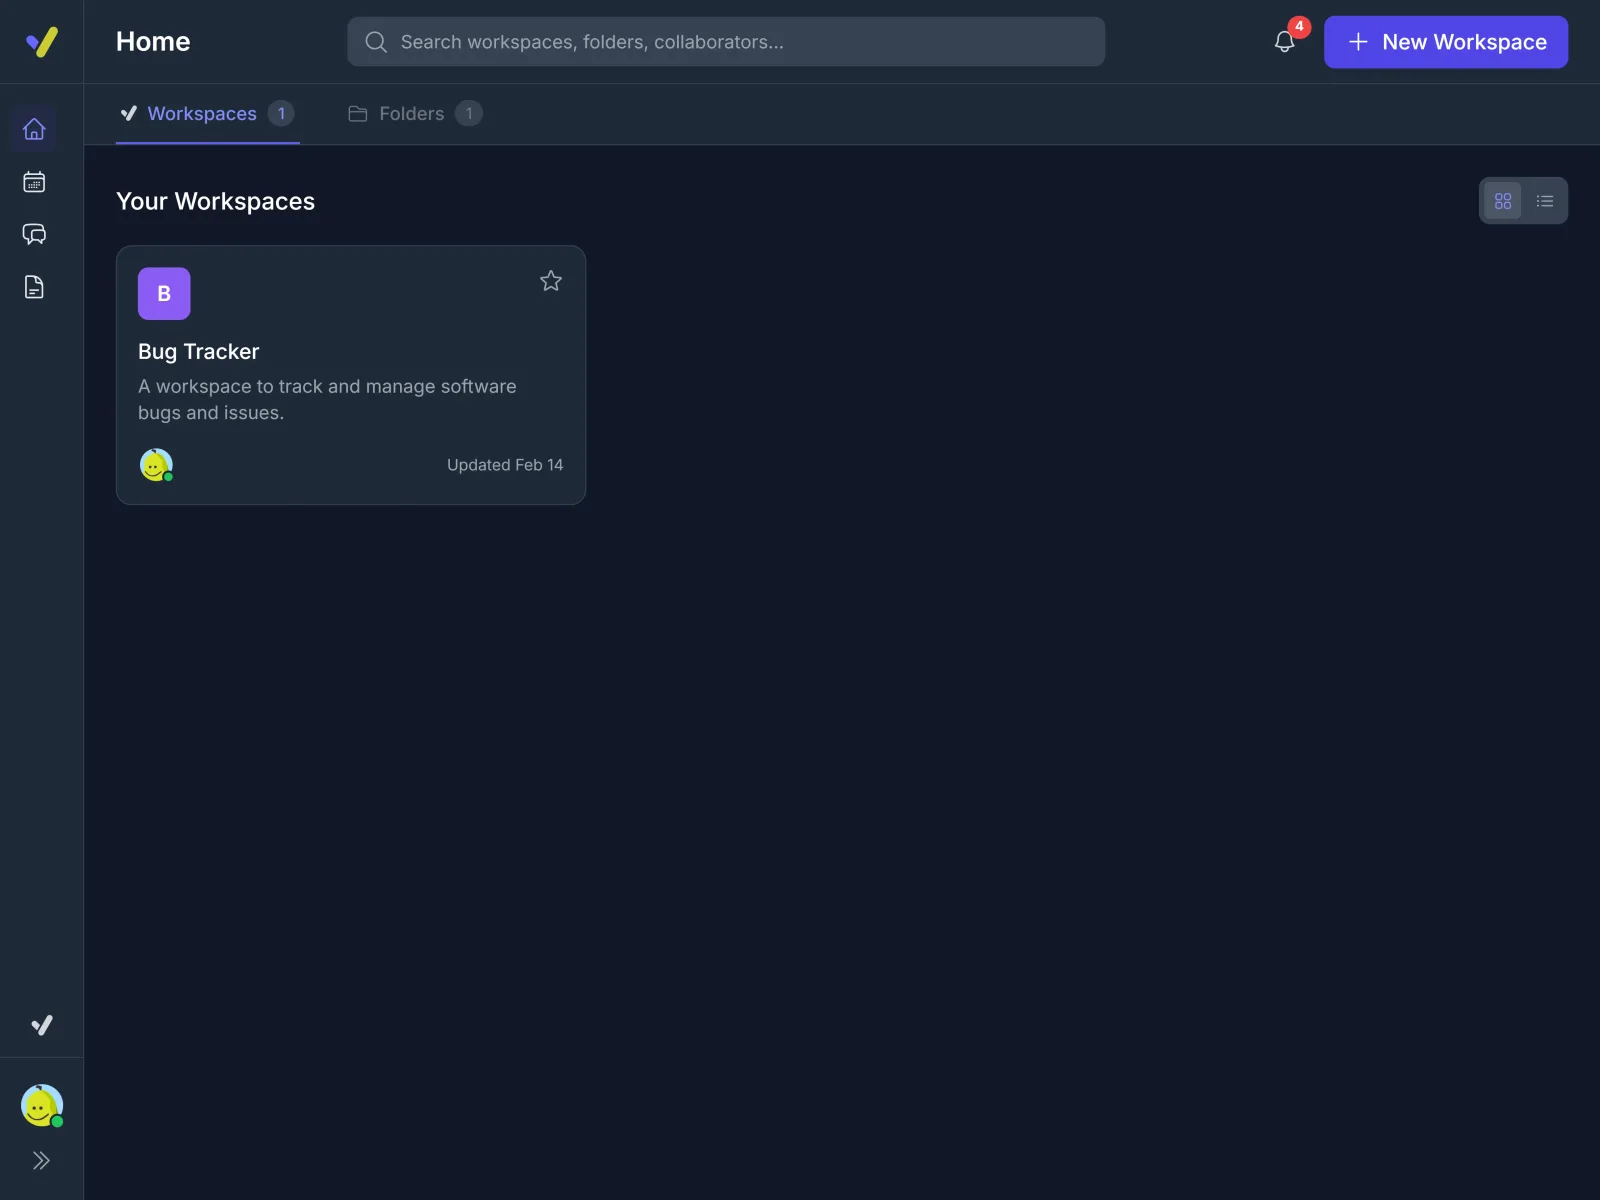Viewport: 1600px width, 1200px height.
Task: Open the calendar icon in sidebar
Action: [34, 182]
